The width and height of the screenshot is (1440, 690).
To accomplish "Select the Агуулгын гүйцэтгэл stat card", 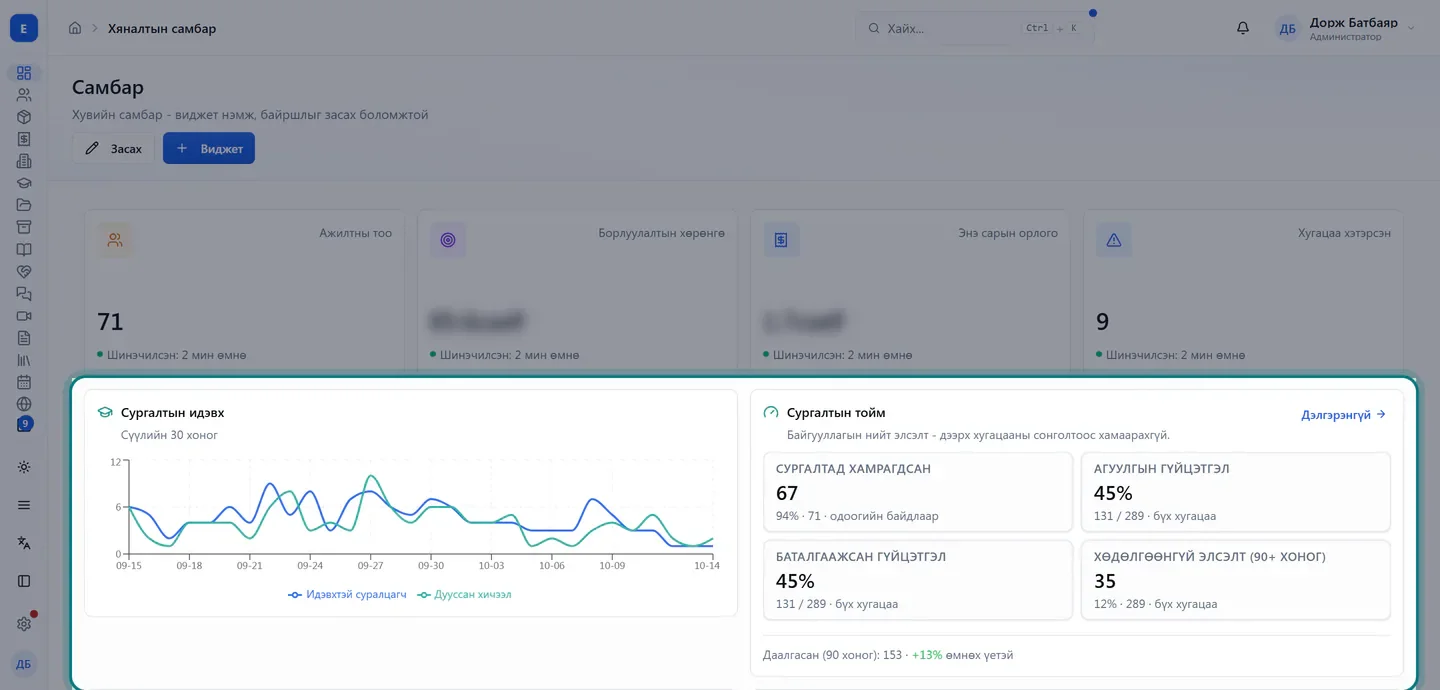I will 1236,492.
